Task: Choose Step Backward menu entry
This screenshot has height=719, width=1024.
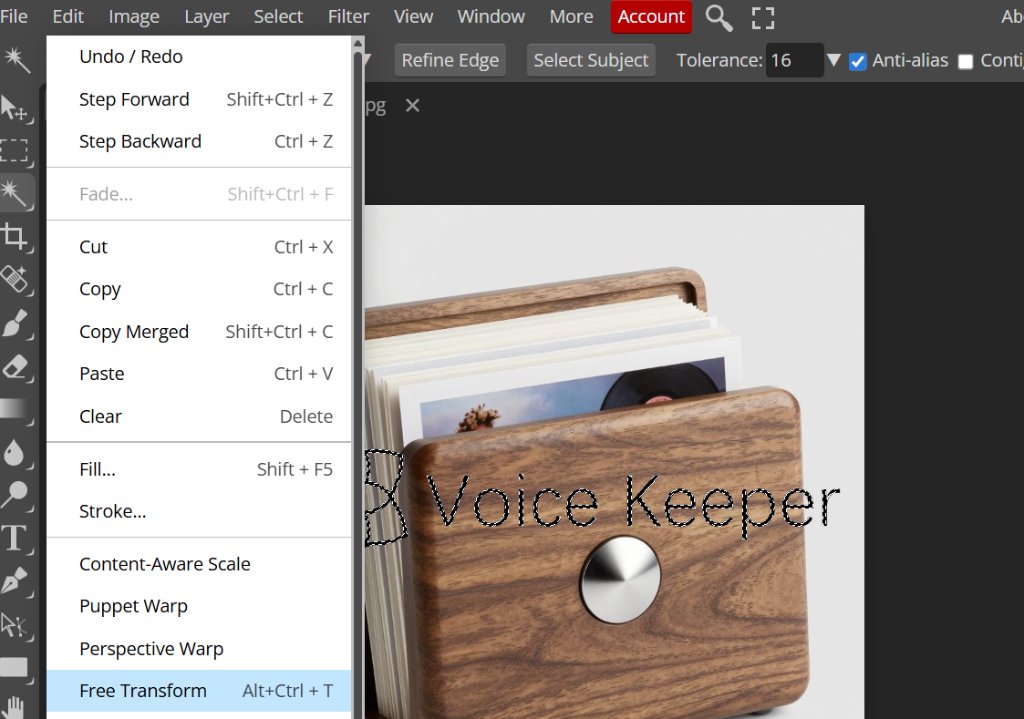Action: coord(199,141)
